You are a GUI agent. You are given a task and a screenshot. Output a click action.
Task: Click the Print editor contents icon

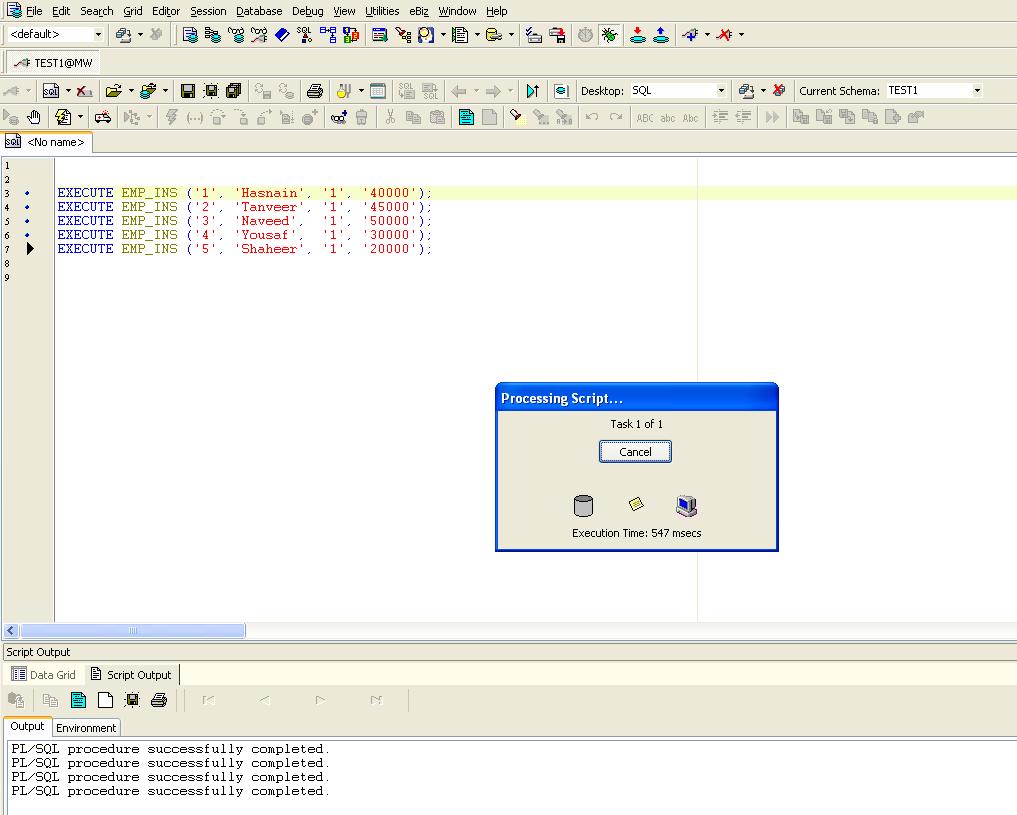(x=315, y=90)
